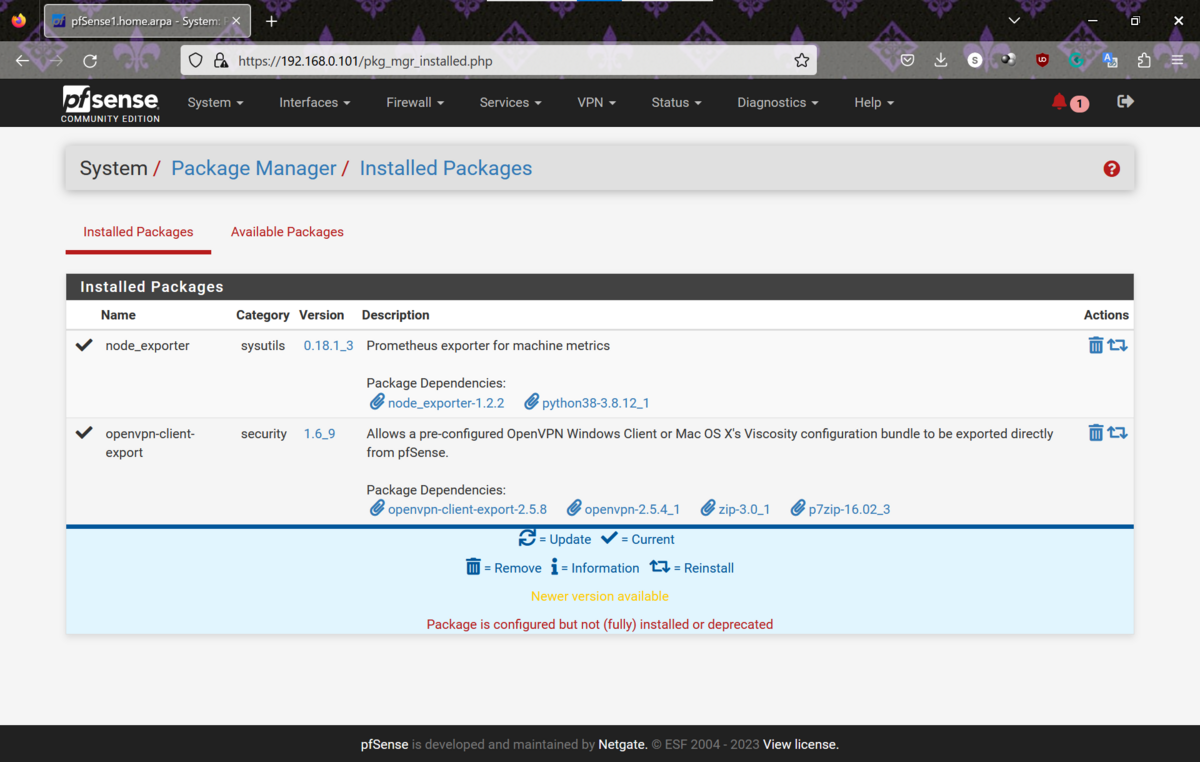
Task: Open uBlock Origin in the browser toolbar
Action: (x=1042, y=60)
